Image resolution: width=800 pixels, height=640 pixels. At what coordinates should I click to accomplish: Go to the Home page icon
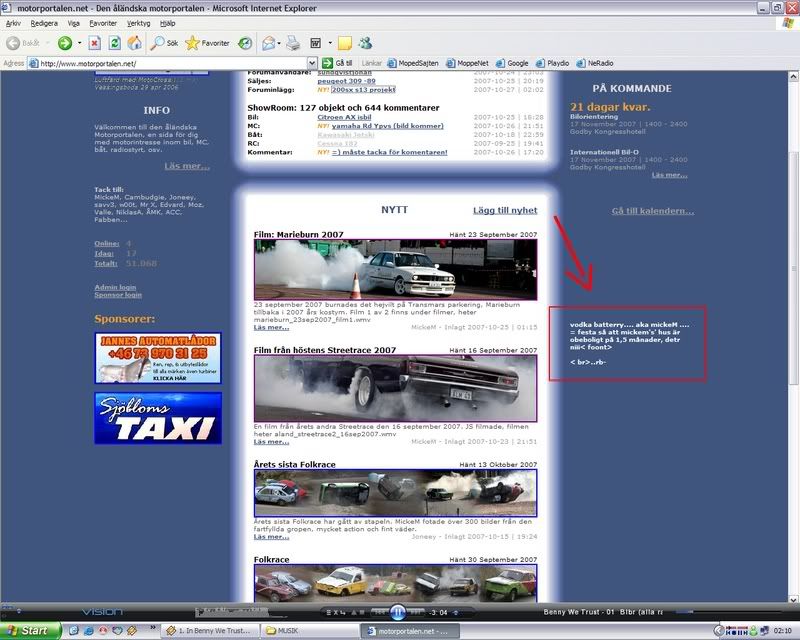tap(135, 43)
